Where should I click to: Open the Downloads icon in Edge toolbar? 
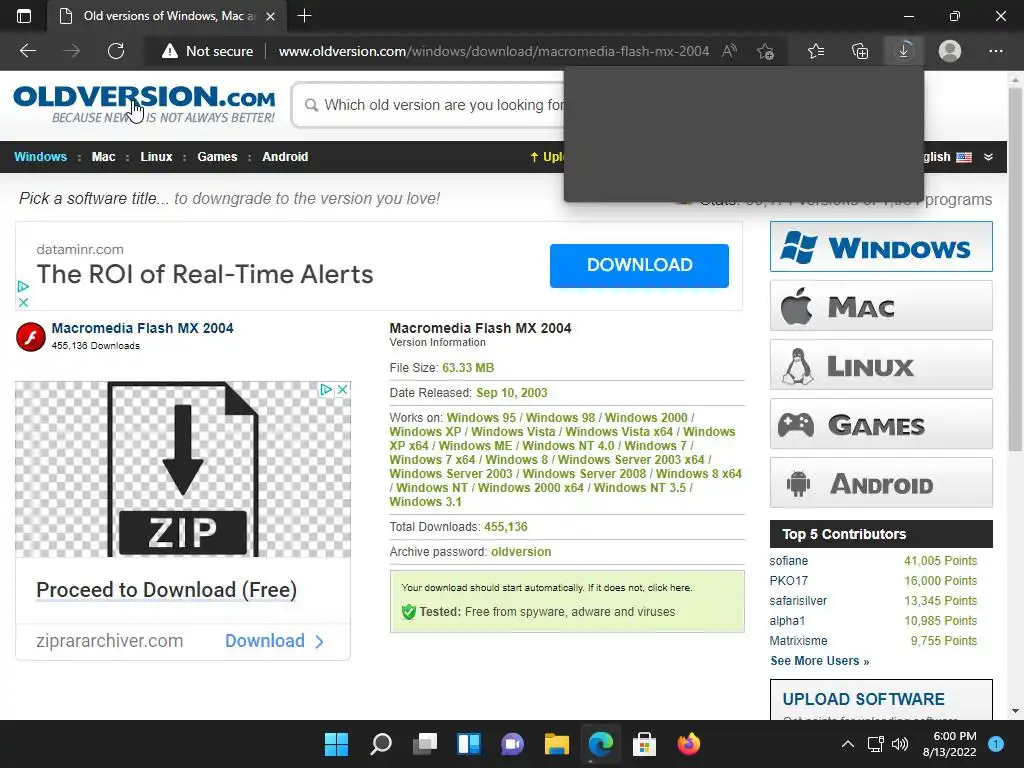[904, 51]
